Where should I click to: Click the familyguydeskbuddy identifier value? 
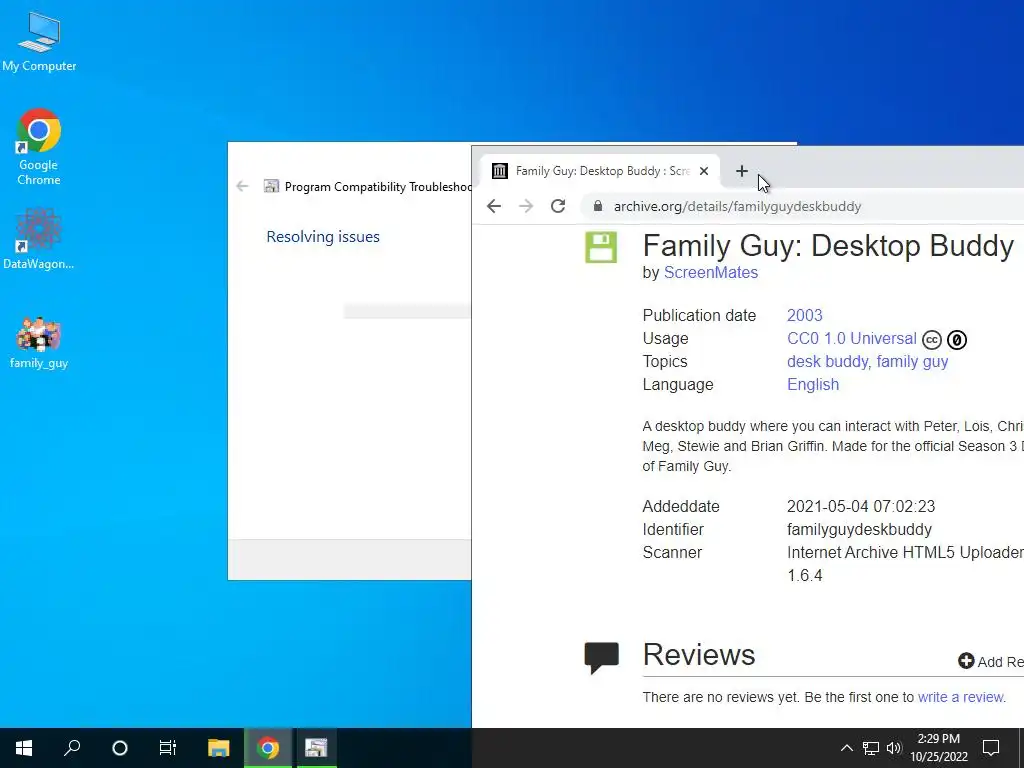tap(859, 529)
